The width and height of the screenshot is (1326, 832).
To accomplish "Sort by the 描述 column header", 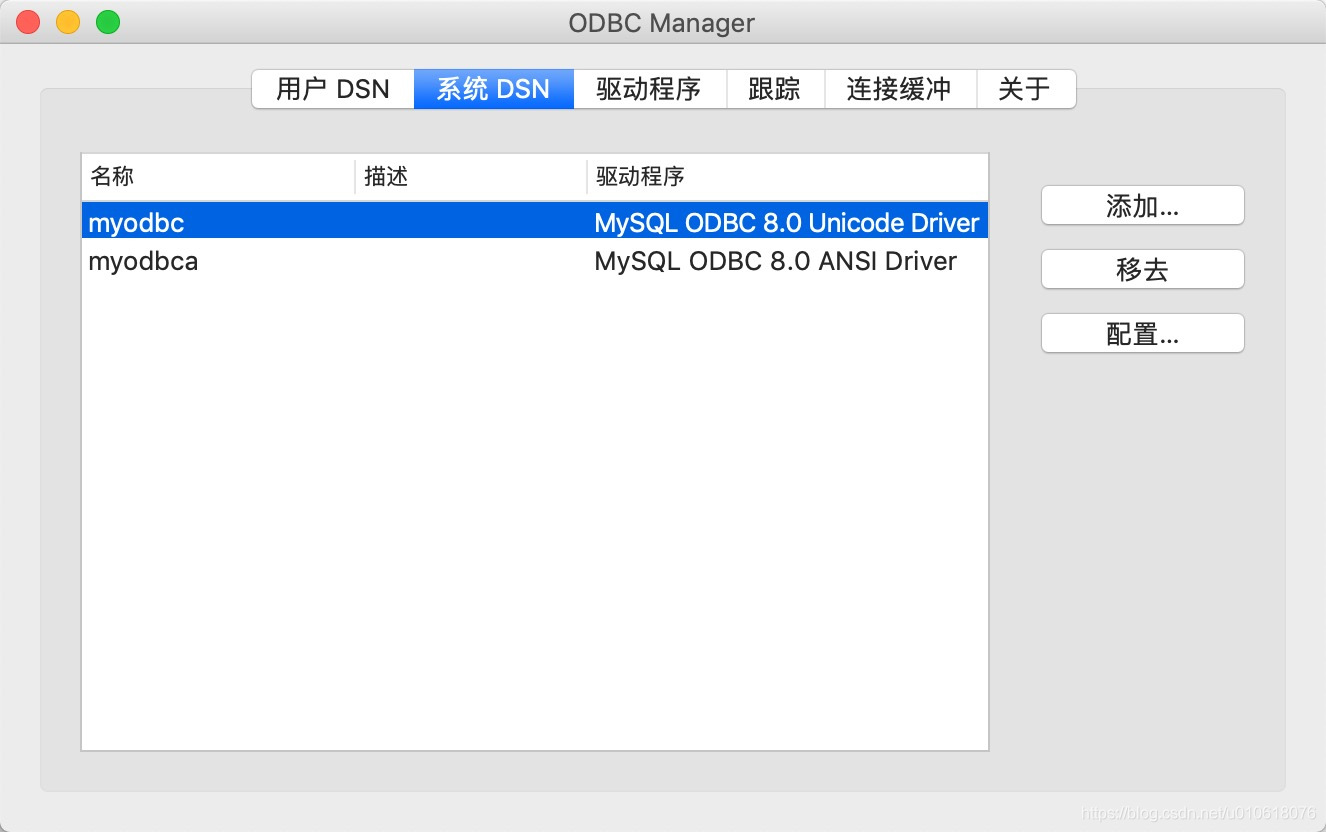I will [x=471, y=177].
